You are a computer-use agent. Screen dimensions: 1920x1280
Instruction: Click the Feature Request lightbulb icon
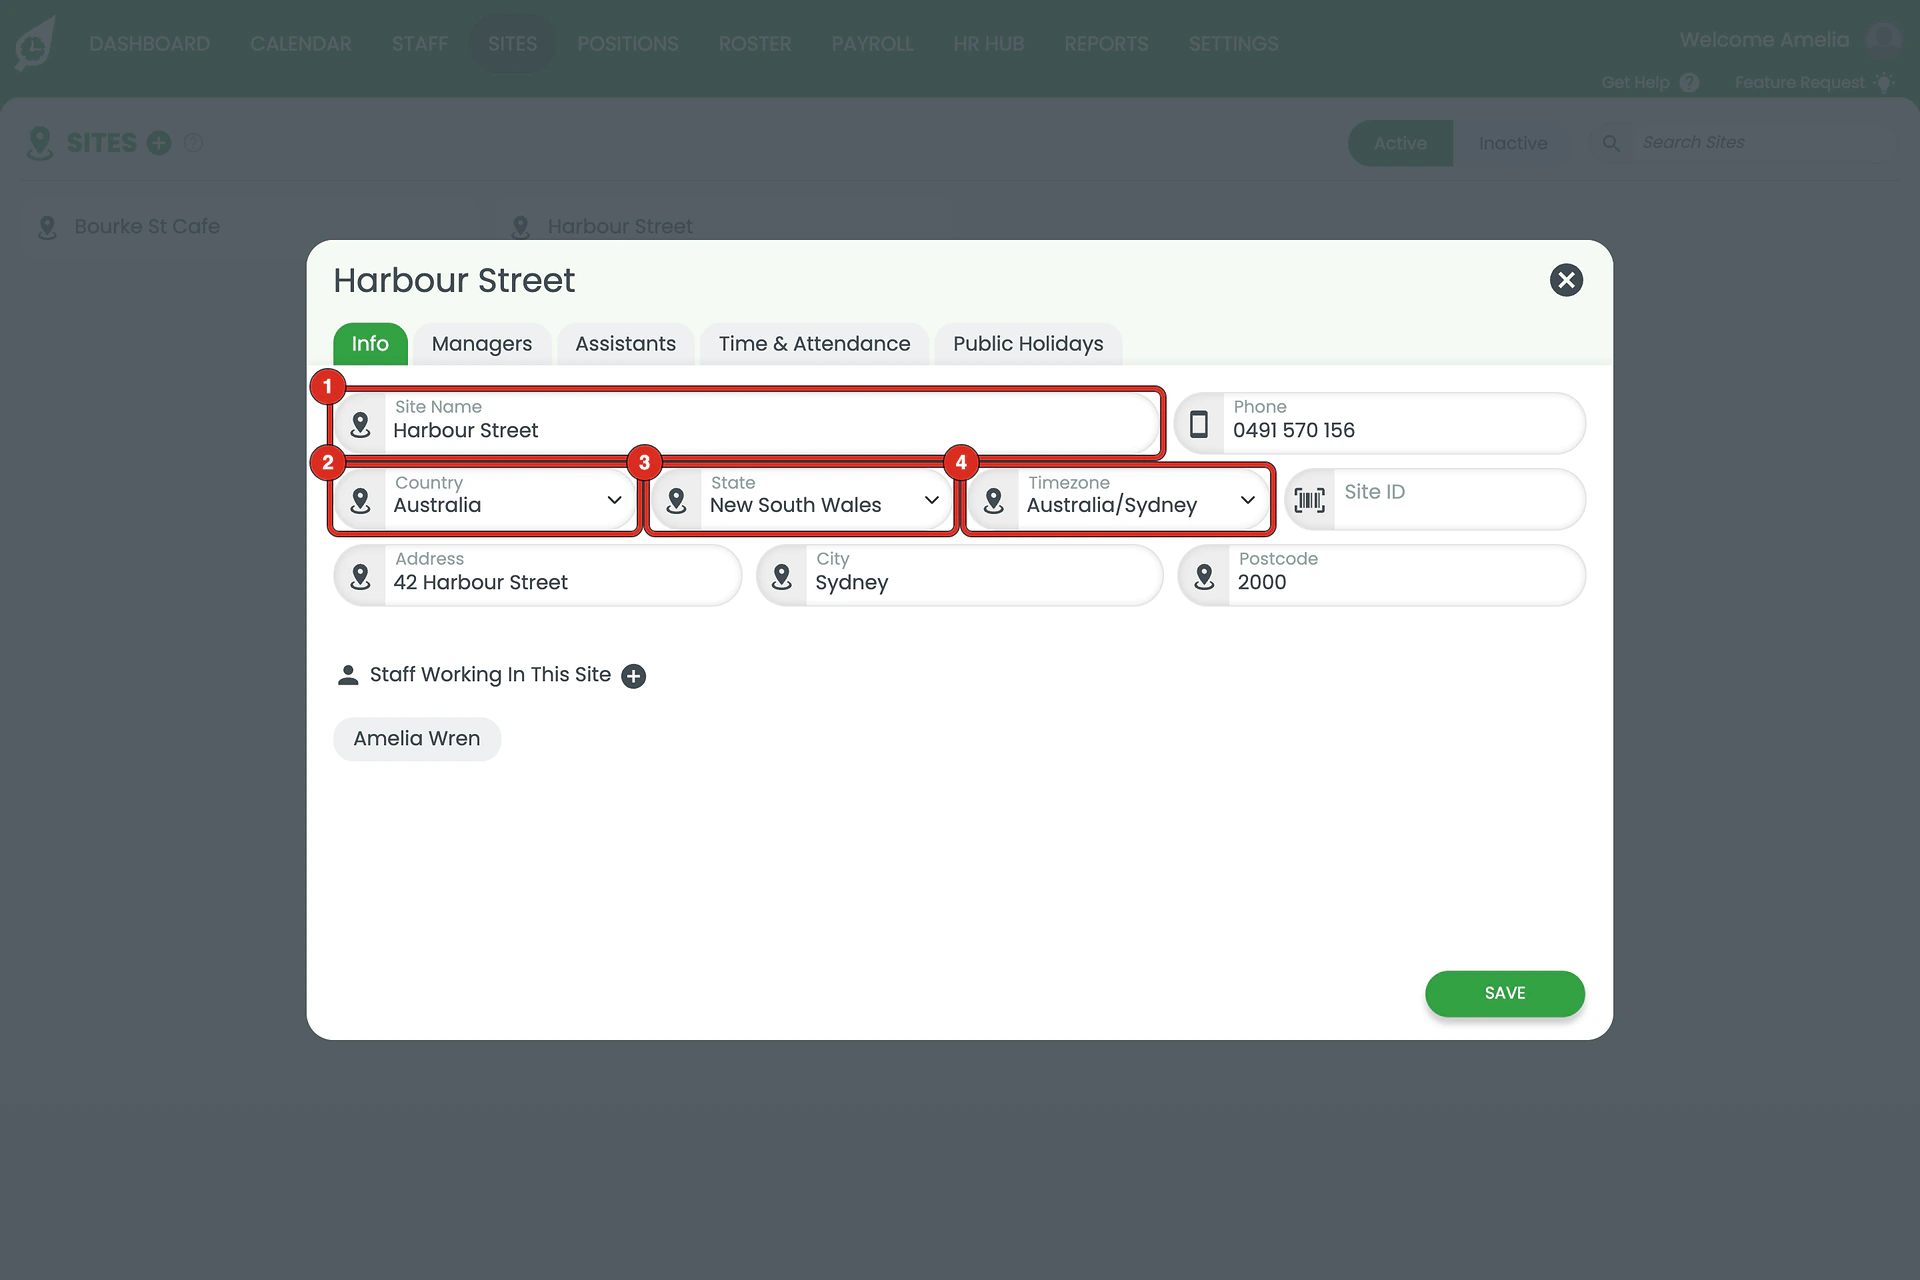tap(1884, 82)
